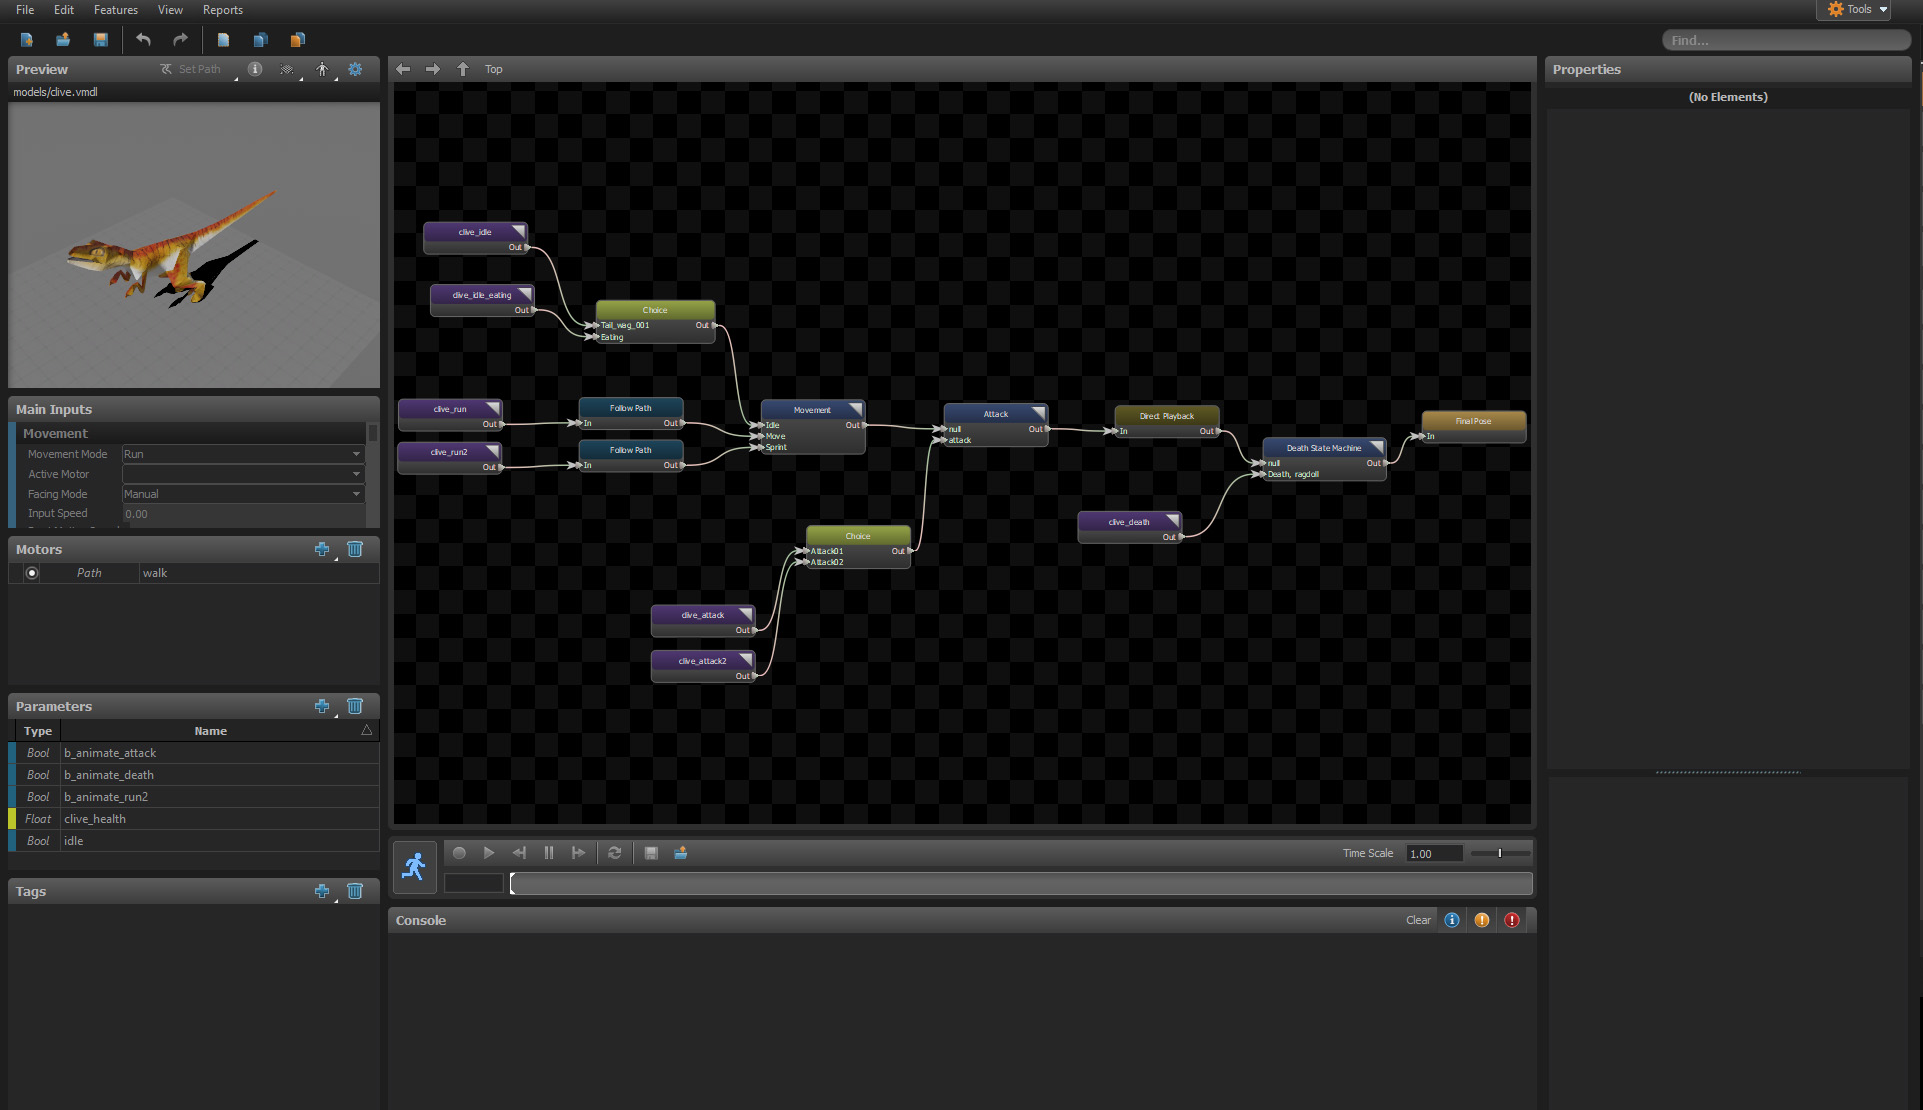
Task: Click the record/capture icon in toolbar
Action: click(x=458, y=852)
